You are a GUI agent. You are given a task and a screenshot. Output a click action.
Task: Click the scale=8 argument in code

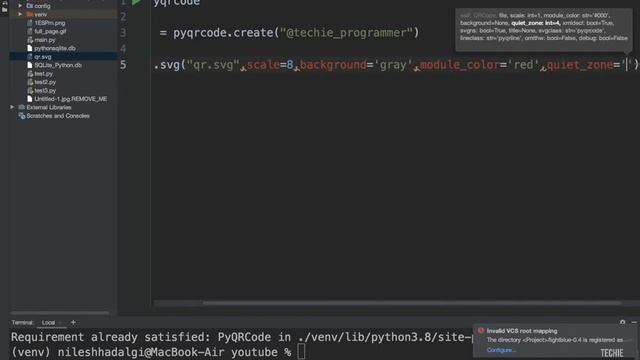(270, 65)
